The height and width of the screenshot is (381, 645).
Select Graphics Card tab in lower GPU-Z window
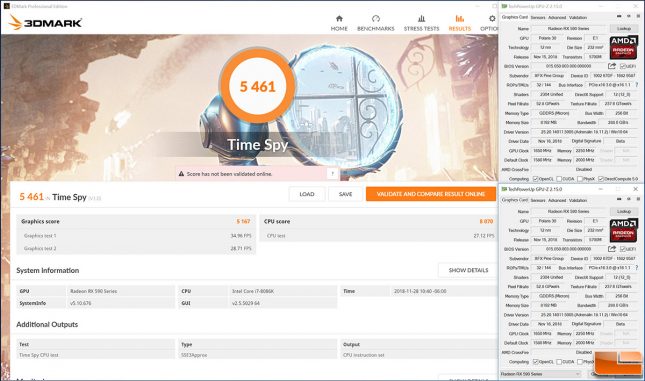coord(515,200)
